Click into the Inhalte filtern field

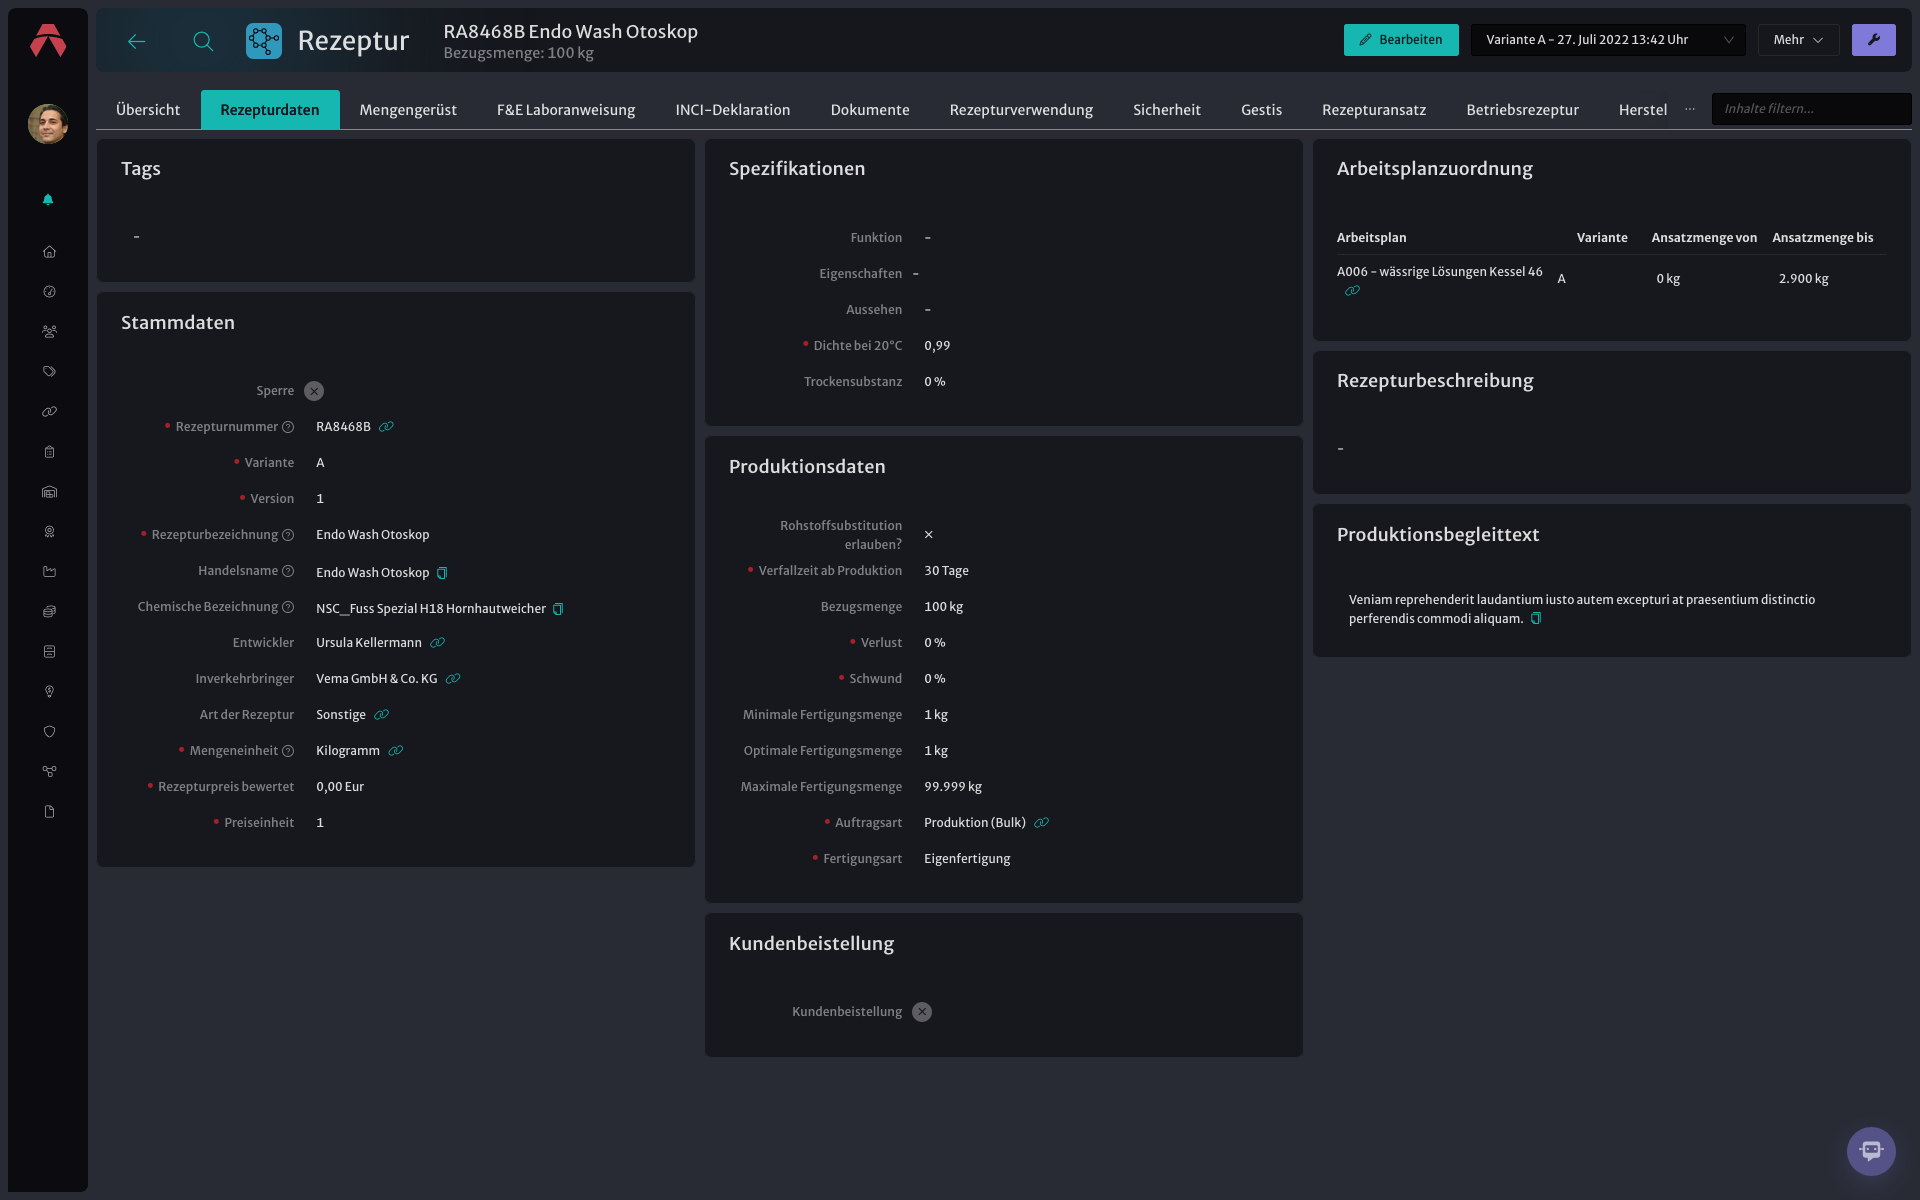1811,109
